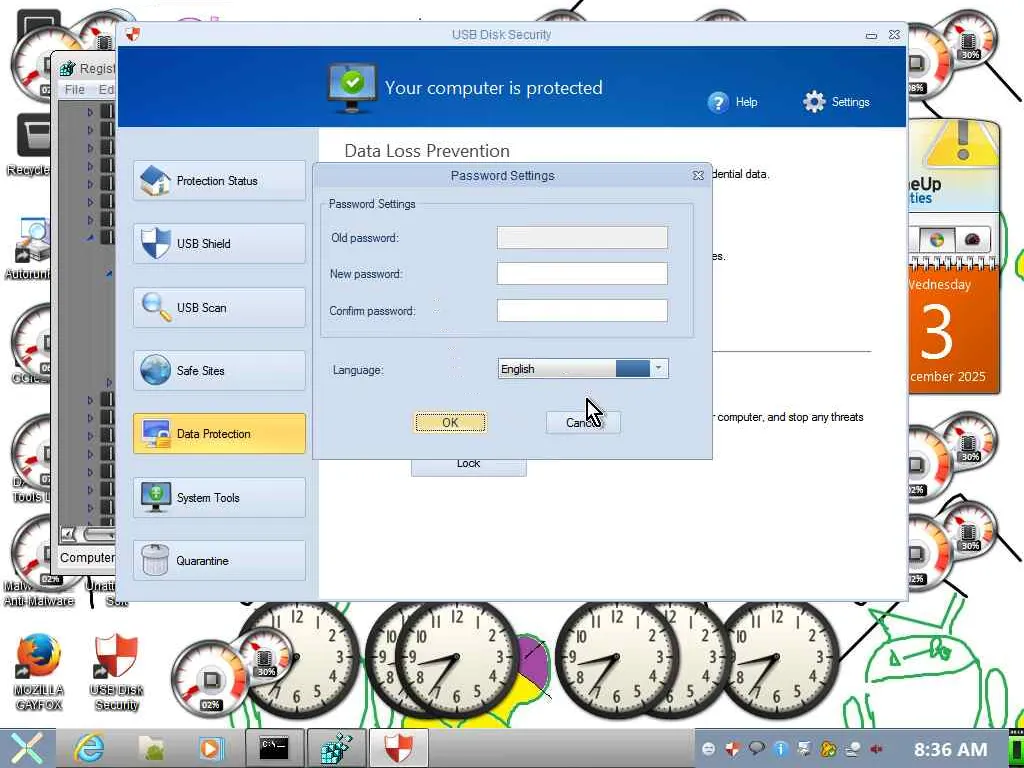Minimize the USB Disk Security window
This screenshot has height=768, width=1024.
point(871,35)
